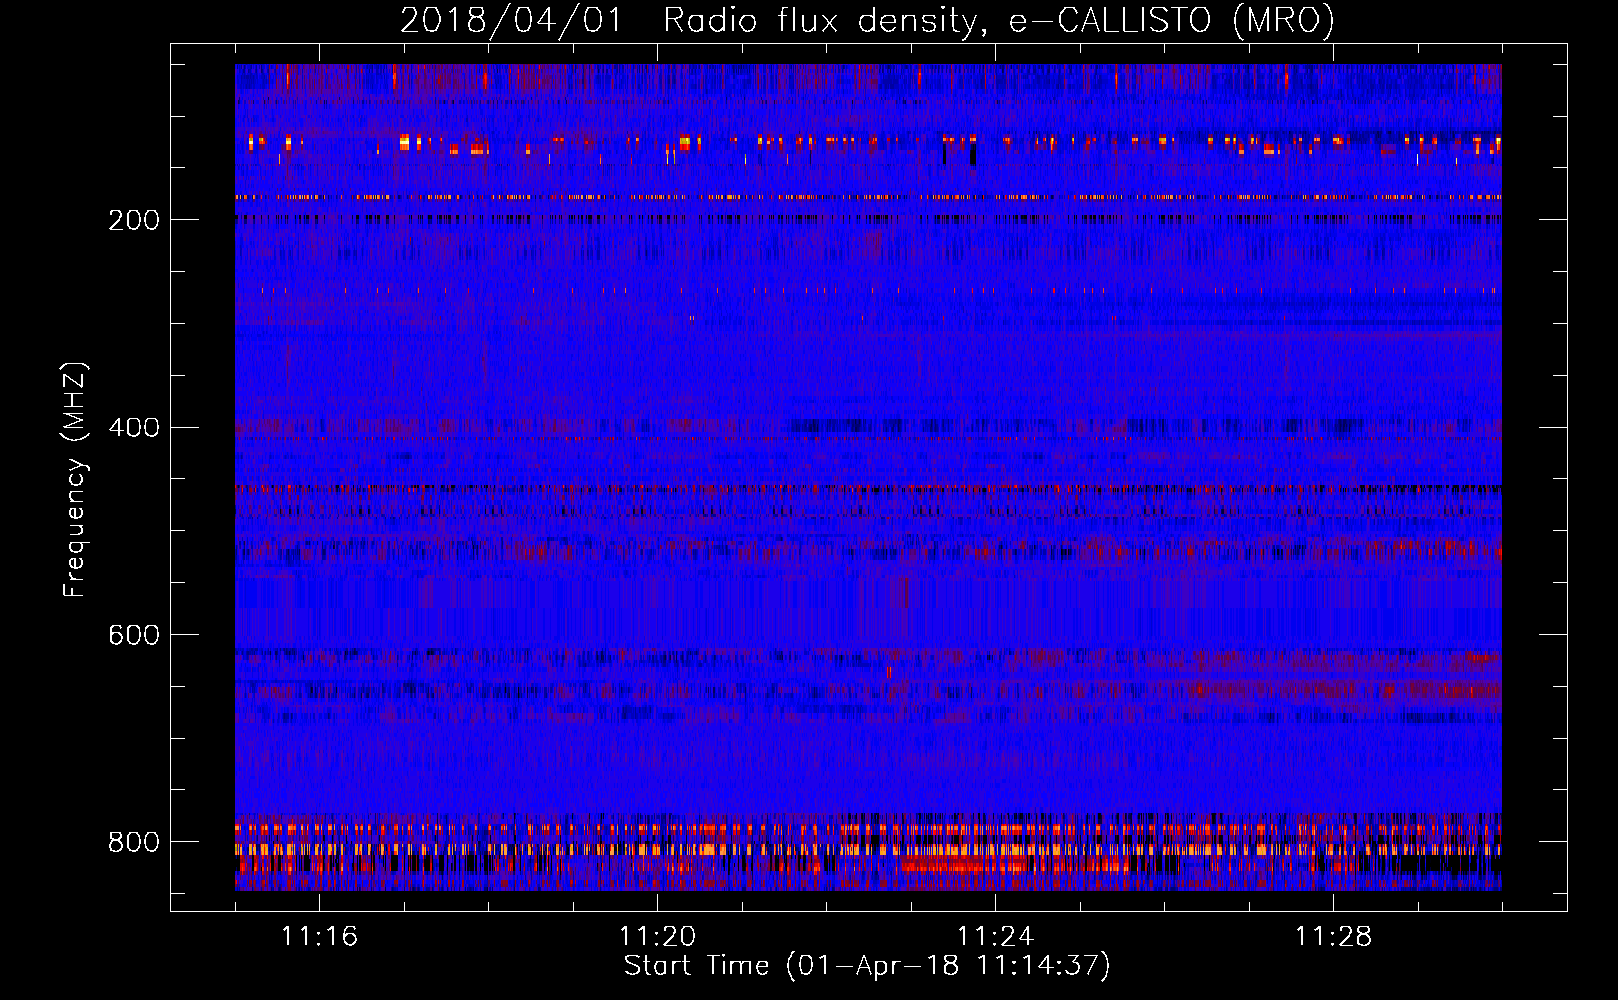Select the plot title 'Radio flux density, e-CALLISTO (MRO)'

click(999, 20)
